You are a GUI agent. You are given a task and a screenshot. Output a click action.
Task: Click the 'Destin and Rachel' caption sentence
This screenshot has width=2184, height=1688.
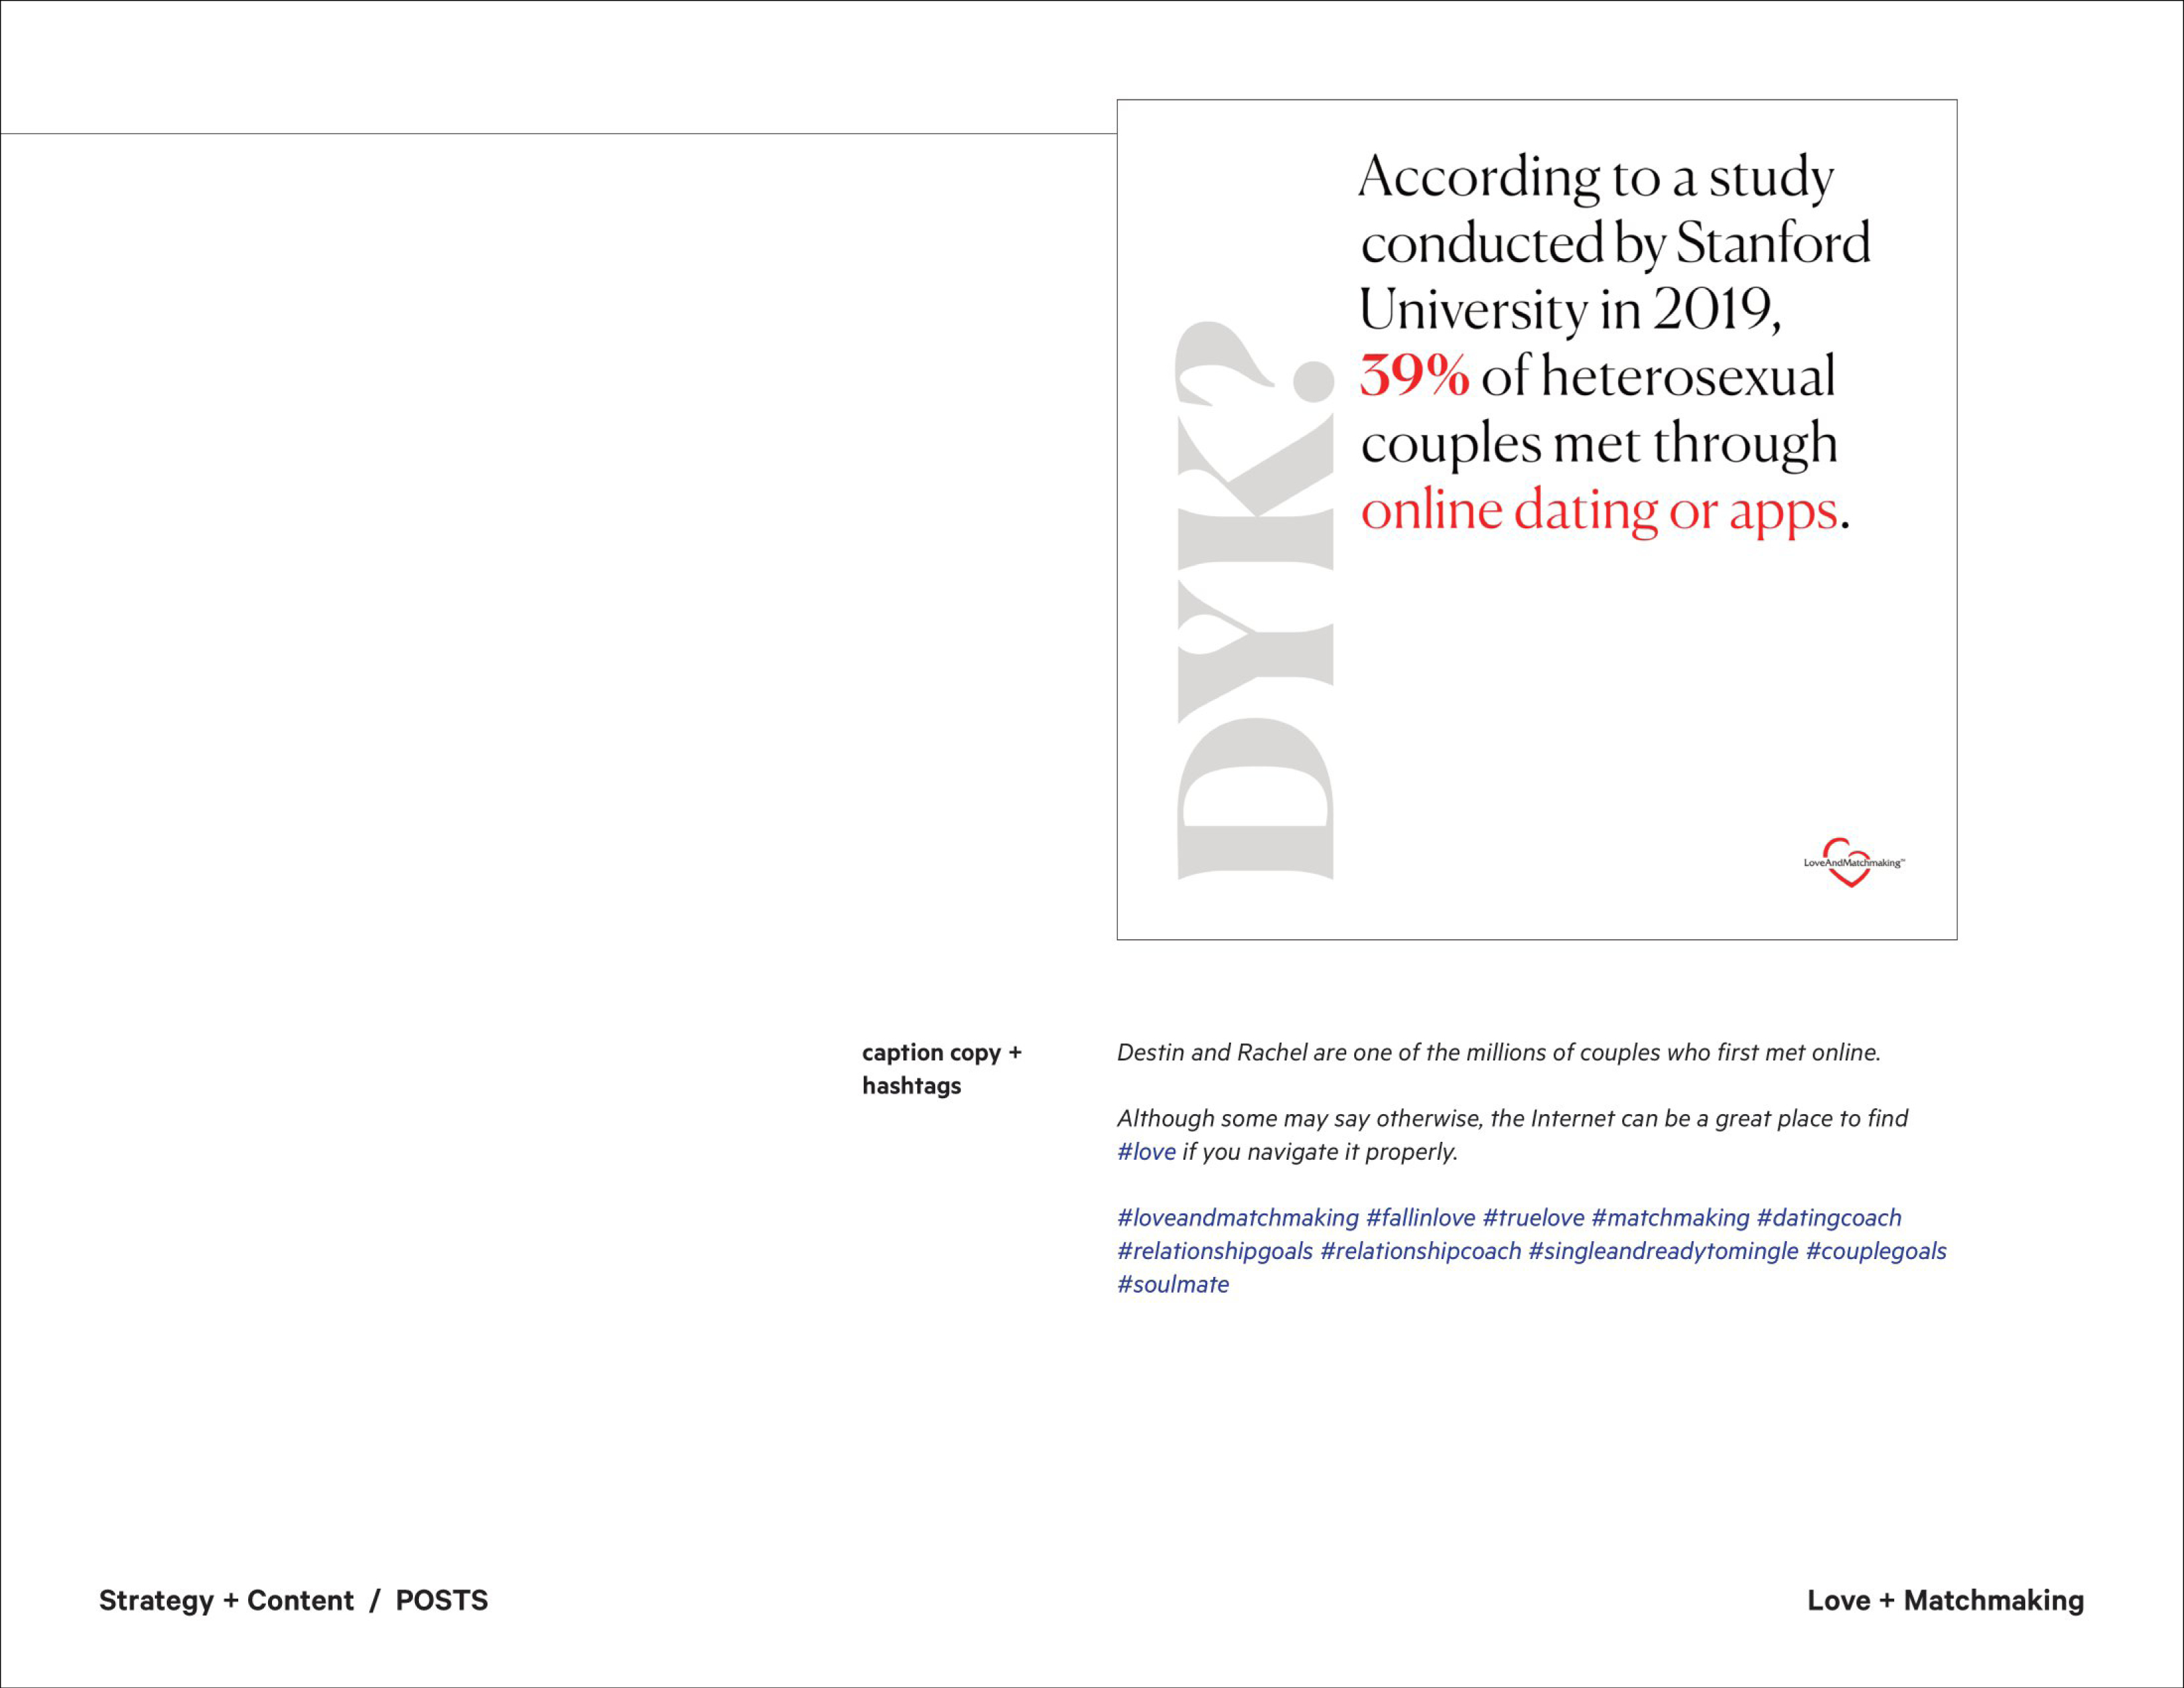(1497, 1052)
